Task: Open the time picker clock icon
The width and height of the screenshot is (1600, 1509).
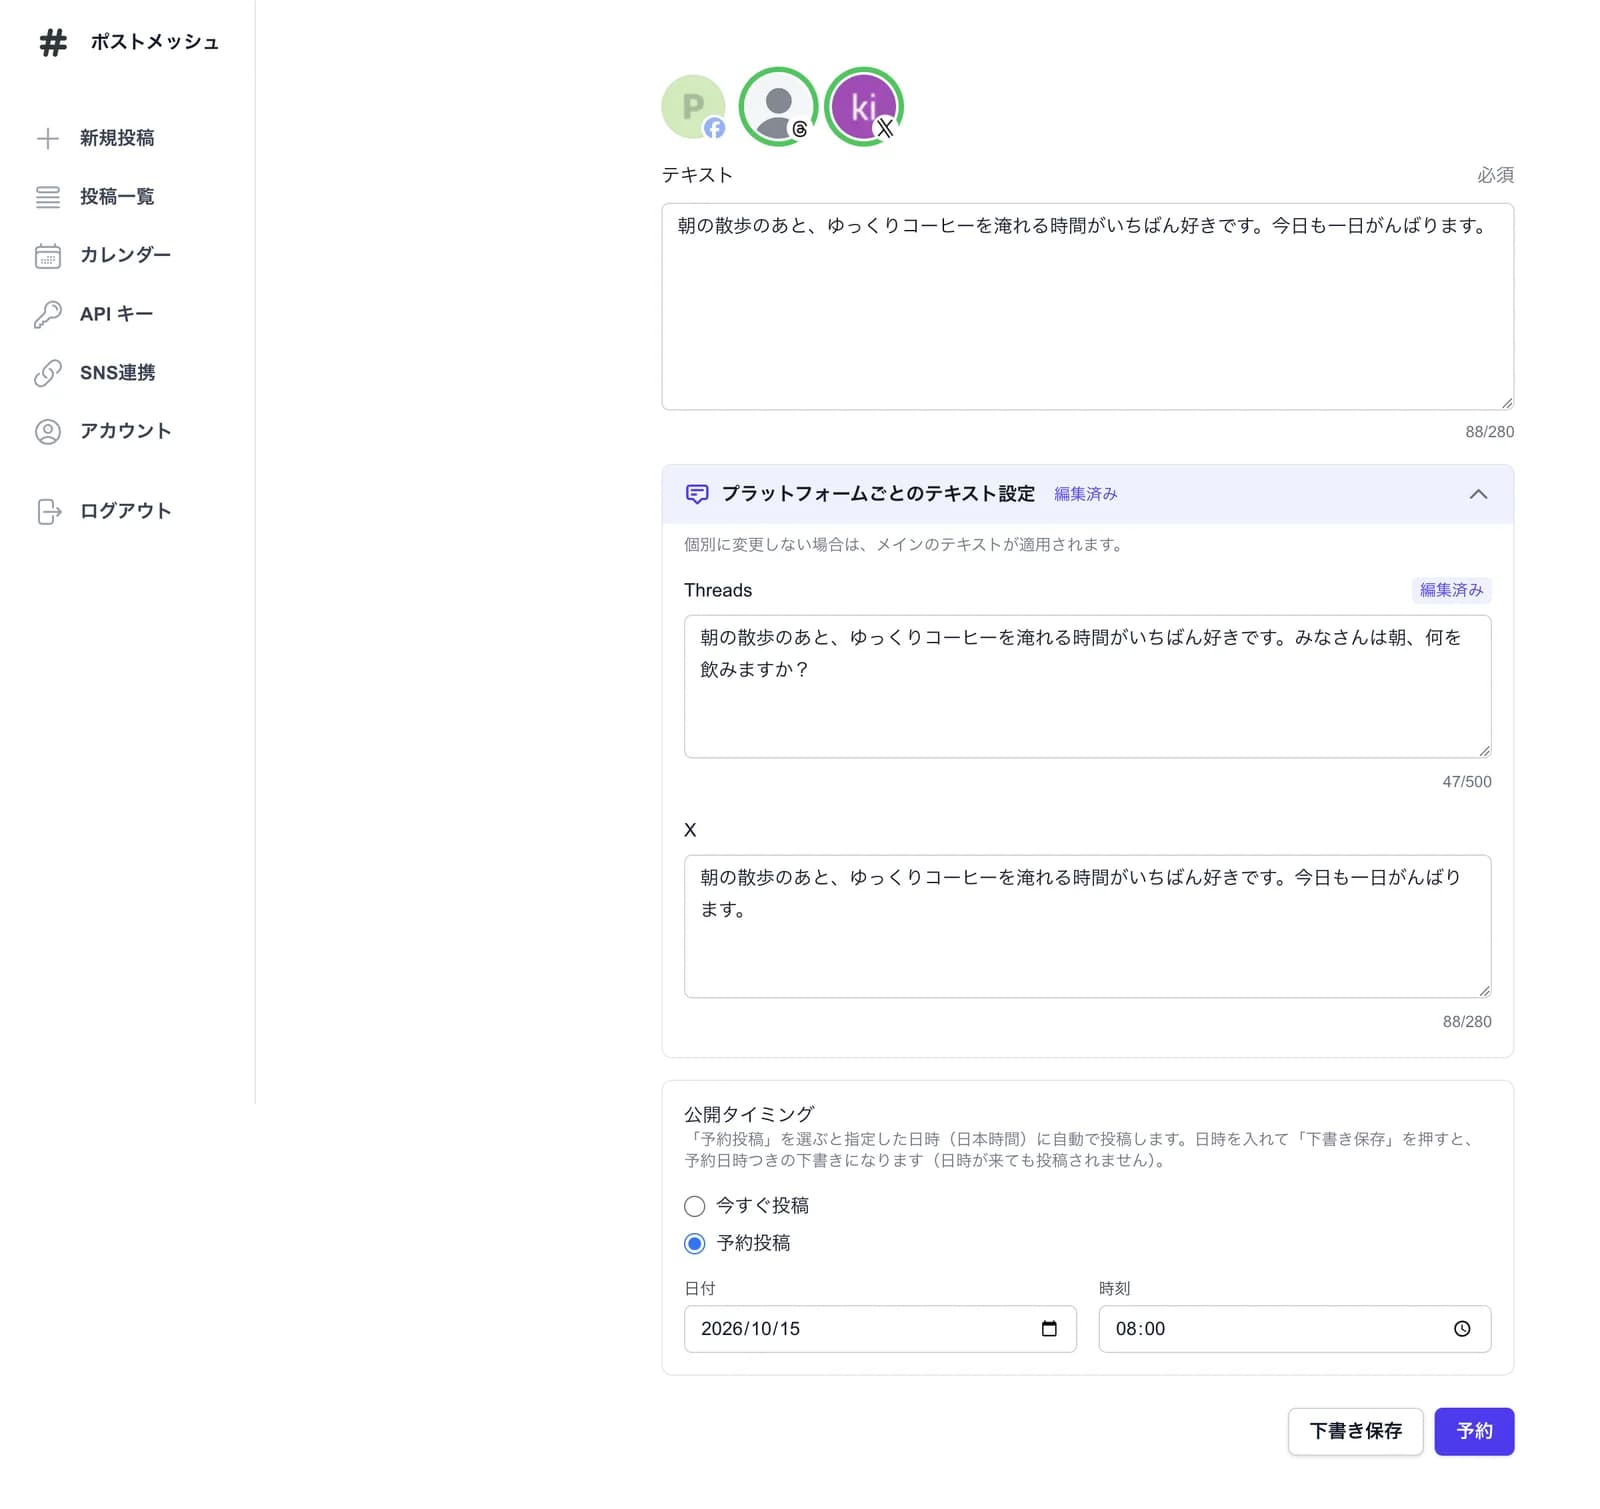Action: pos(1462,1328)
